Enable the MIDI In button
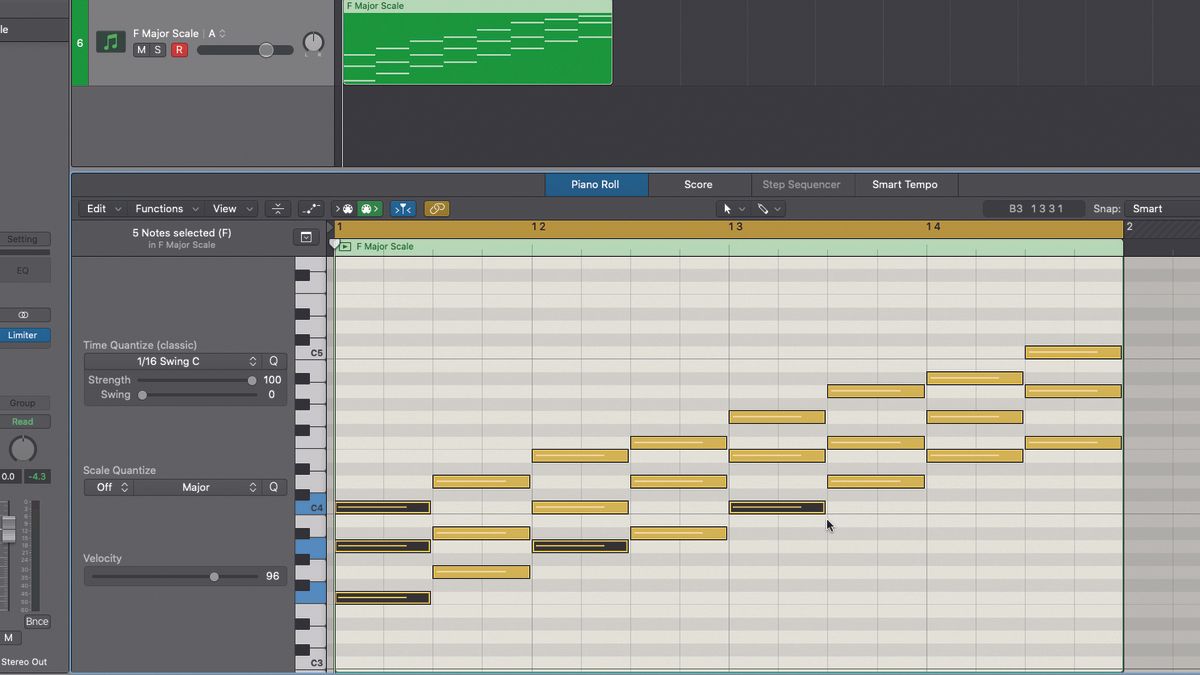This screenshot has height=675, width=1200. tap(345, 208)
